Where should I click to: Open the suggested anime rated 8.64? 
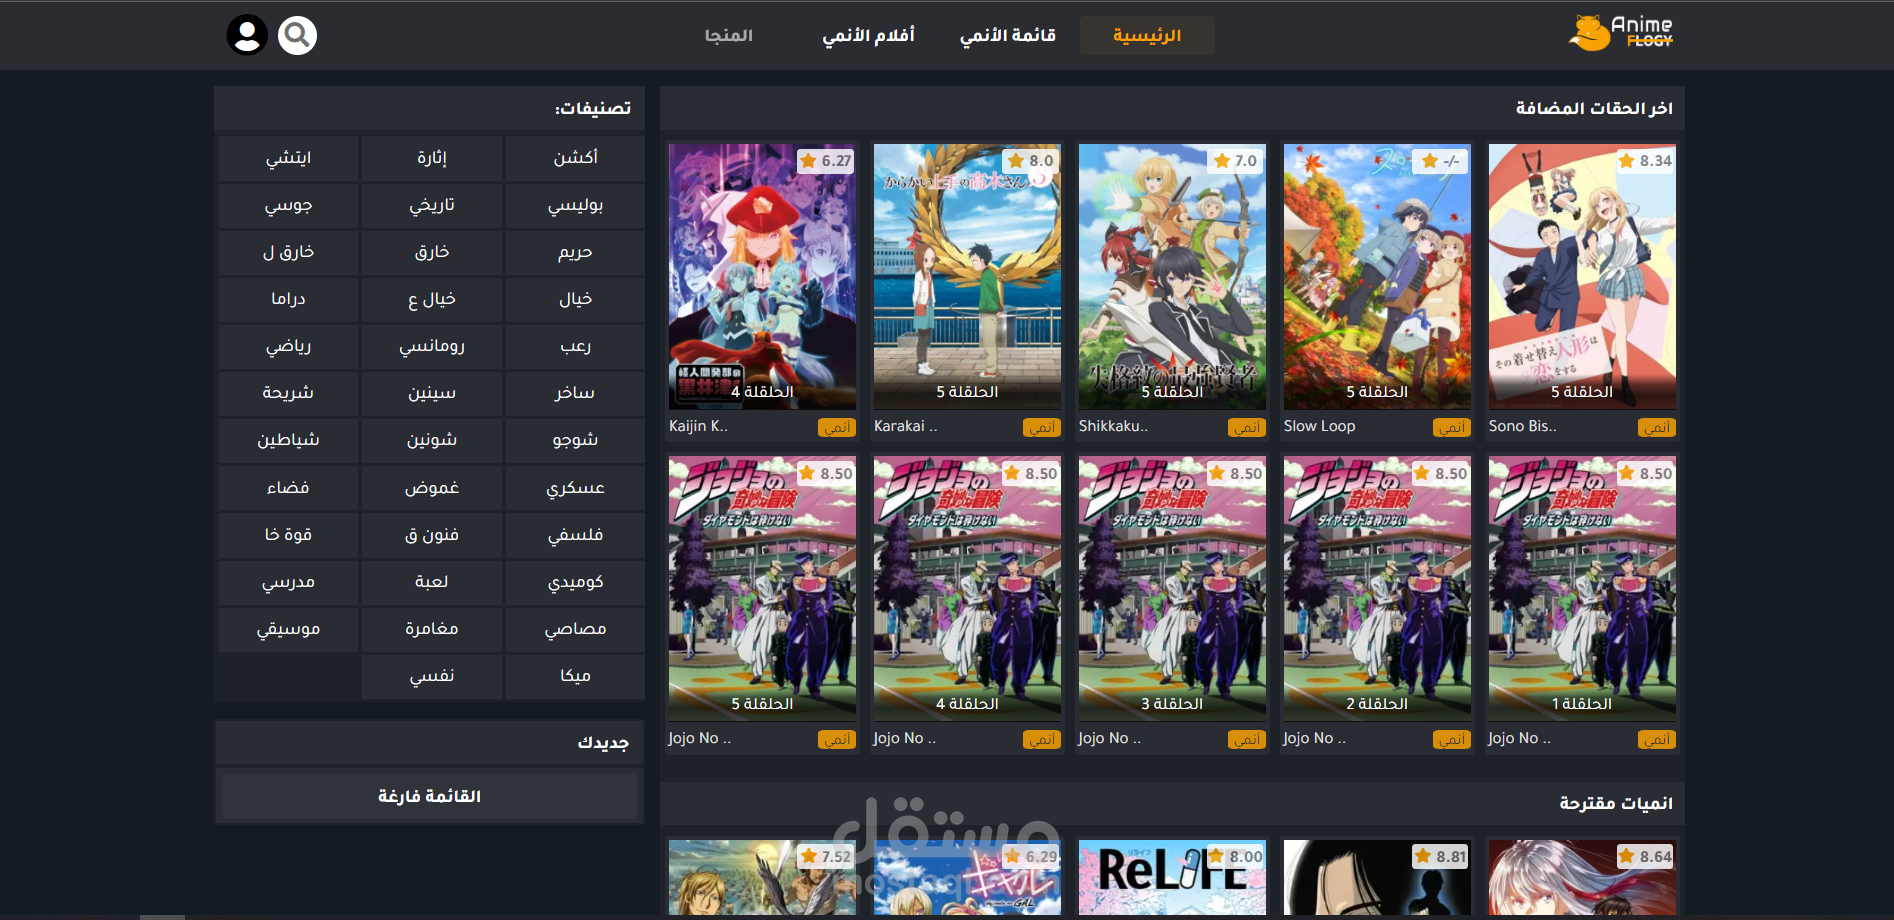[1582, 877]
